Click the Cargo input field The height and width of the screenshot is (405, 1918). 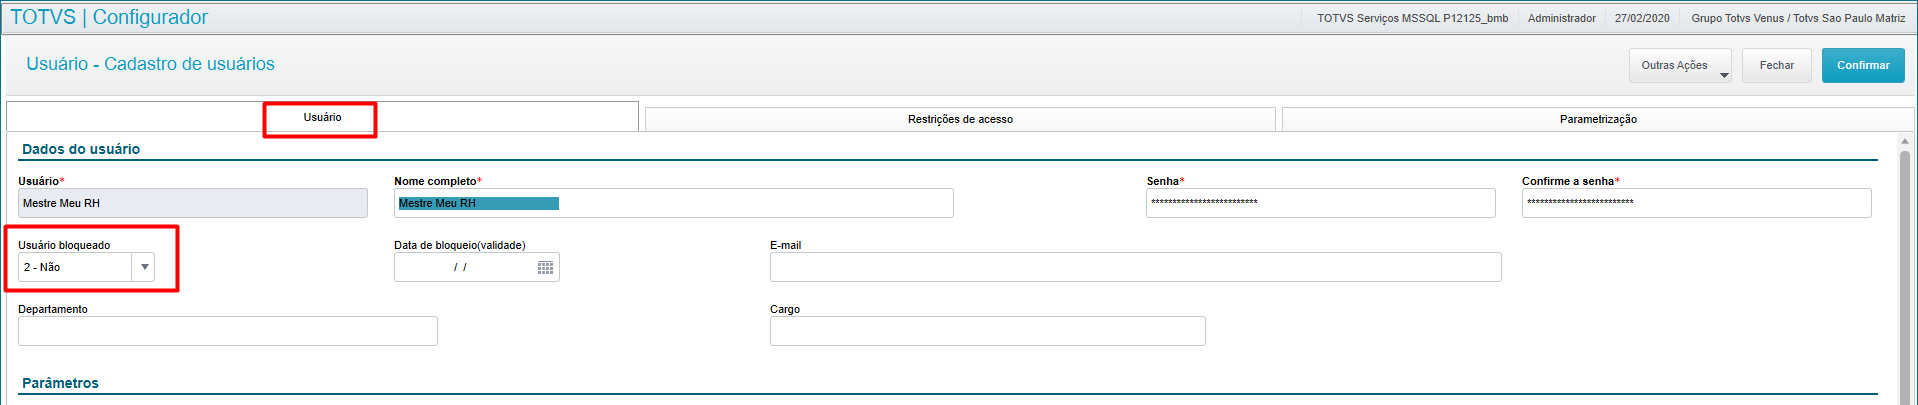(x=988, y=331)
